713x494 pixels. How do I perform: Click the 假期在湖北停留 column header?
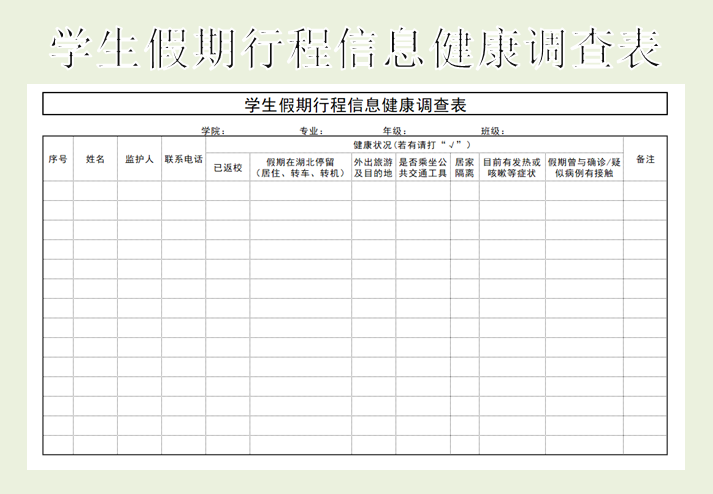click(300, 167)
